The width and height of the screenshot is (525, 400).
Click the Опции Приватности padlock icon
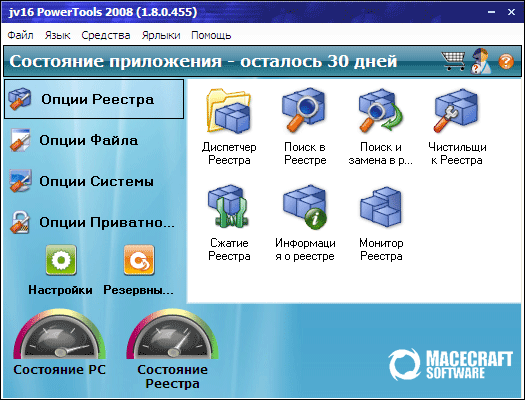20,222
